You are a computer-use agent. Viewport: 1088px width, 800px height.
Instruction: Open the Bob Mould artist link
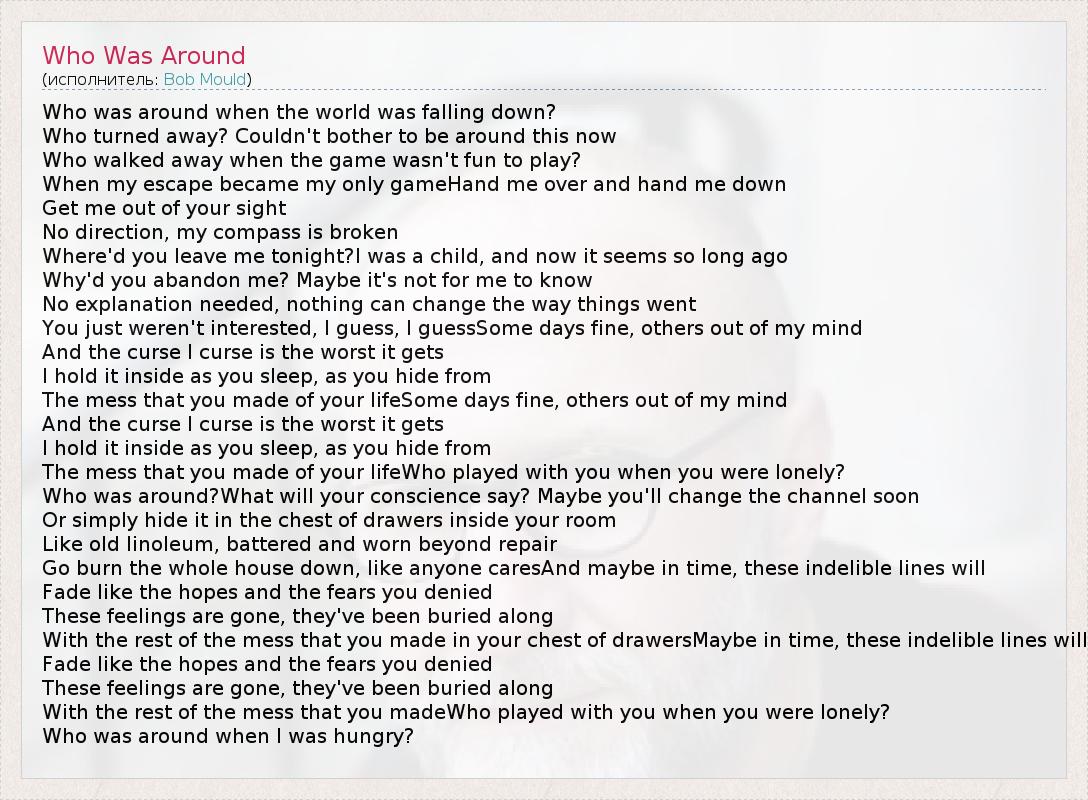point(205,79)
